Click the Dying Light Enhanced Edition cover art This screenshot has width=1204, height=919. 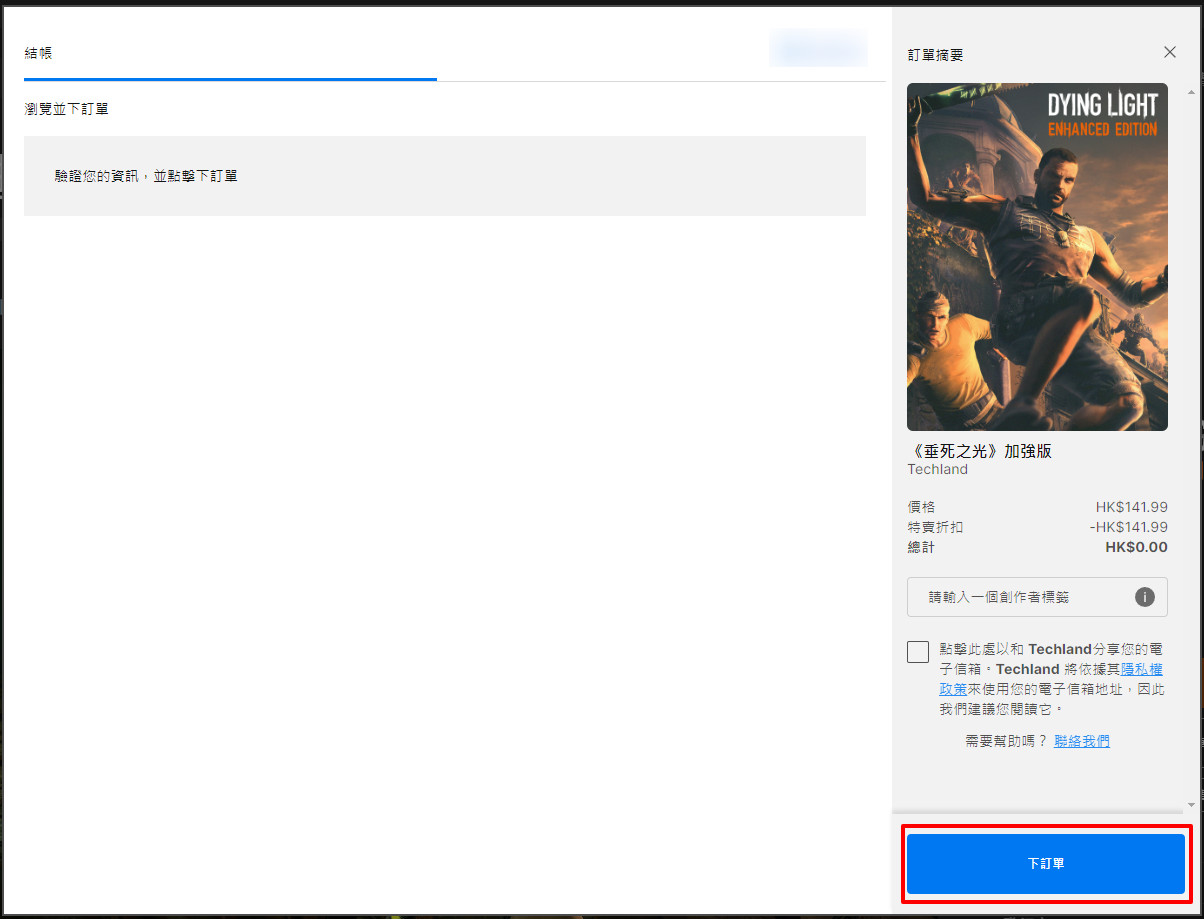pos(1037,257)
